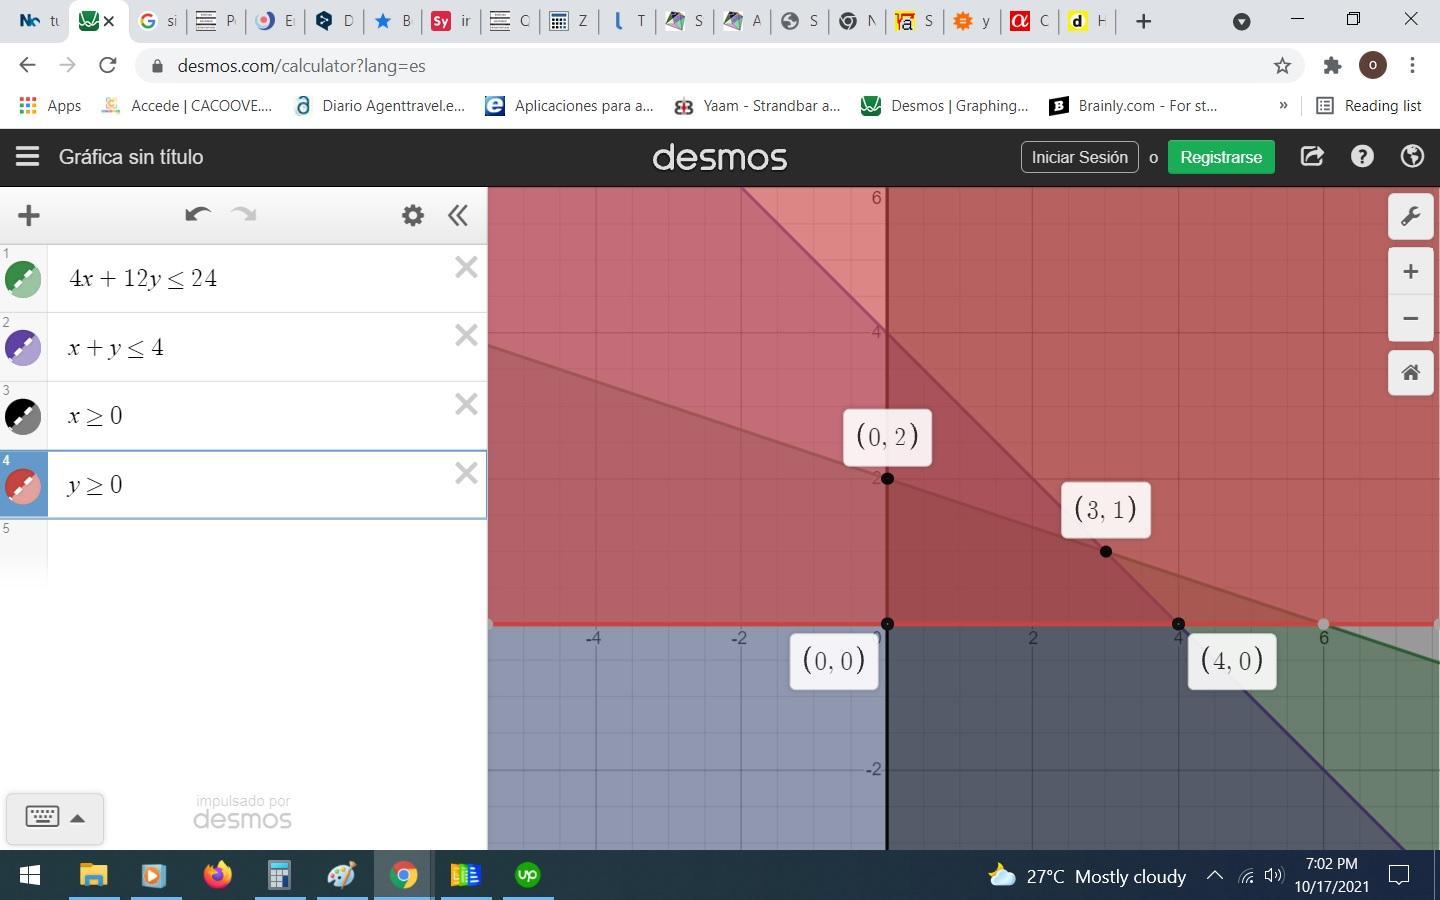Image resolution: width=1440 pixels, height=900 pixels.
Task: Click the green Registrarse button
Action: pyautogui.click(x=1220, y=157)
